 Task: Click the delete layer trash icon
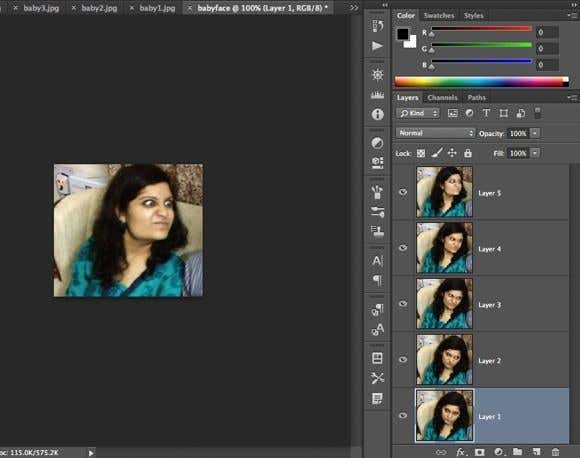pos(555,452)
